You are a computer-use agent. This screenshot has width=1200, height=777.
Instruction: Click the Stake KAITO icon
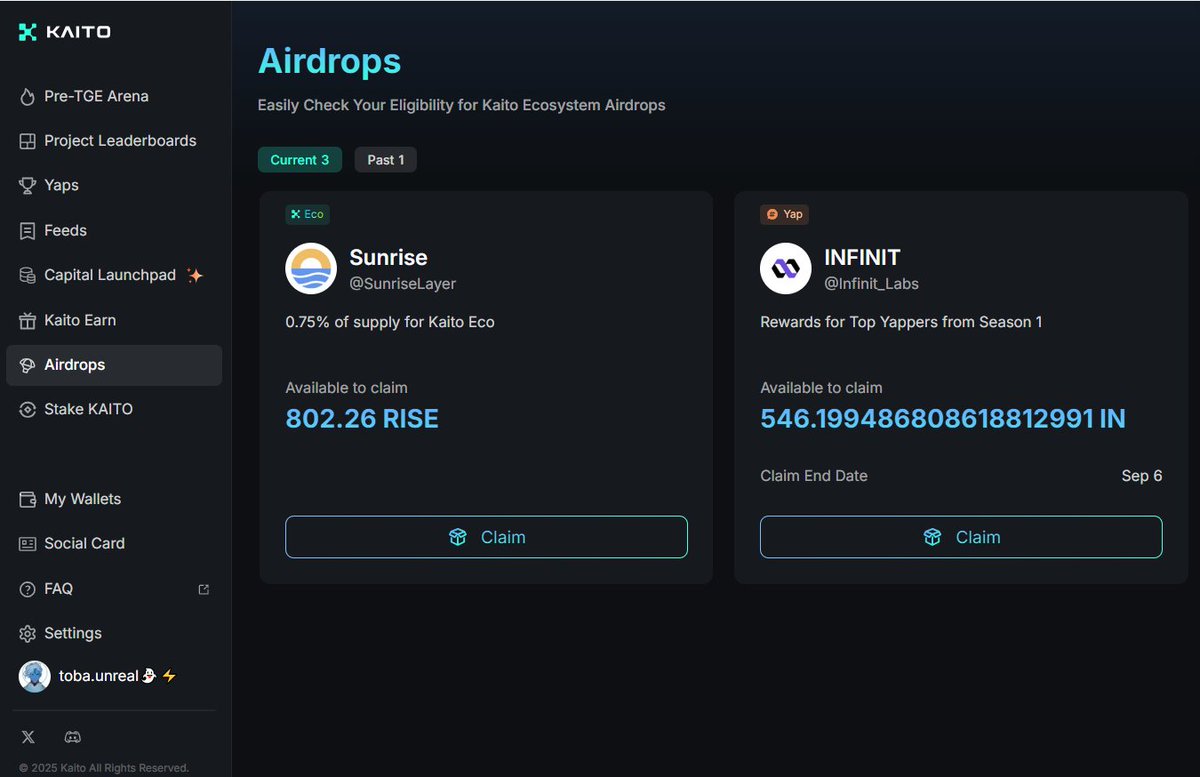(x=28, y=410)
